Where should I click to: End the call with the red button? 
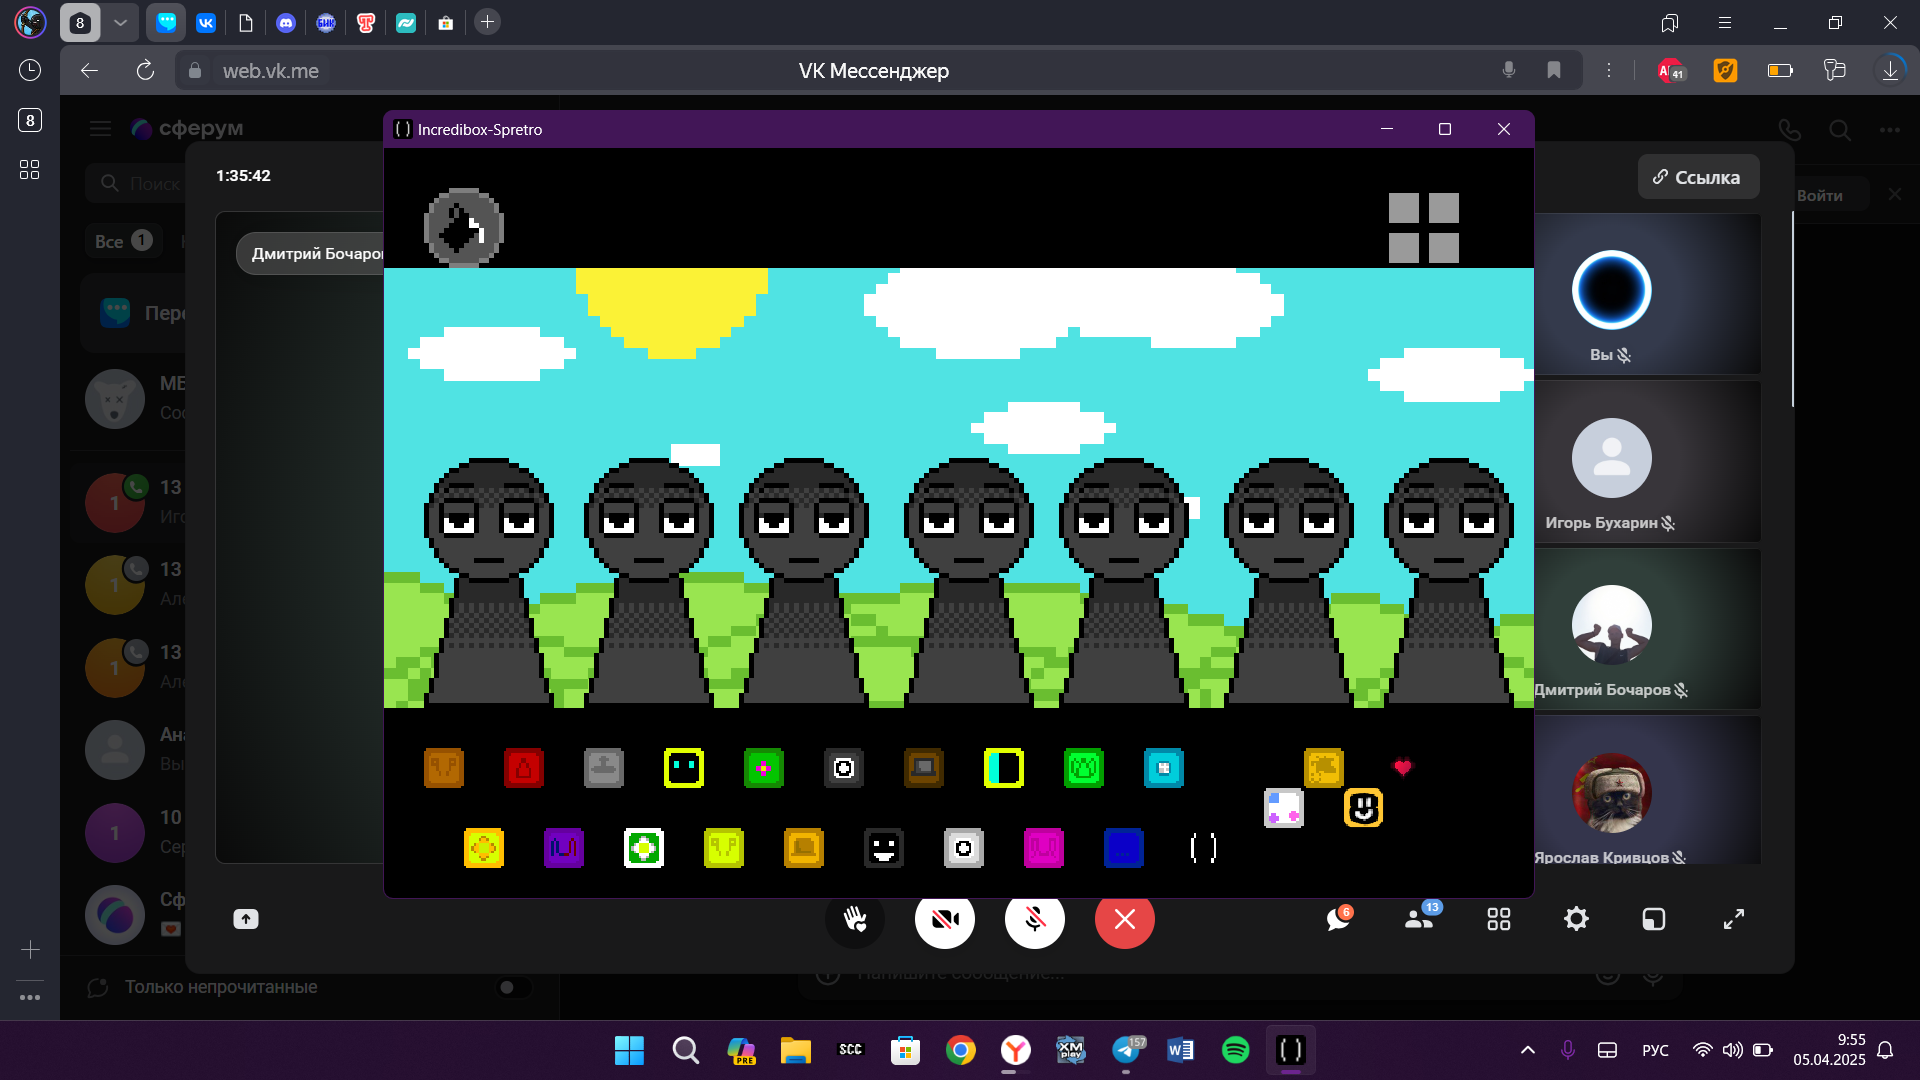click(x=1125, y=919)
